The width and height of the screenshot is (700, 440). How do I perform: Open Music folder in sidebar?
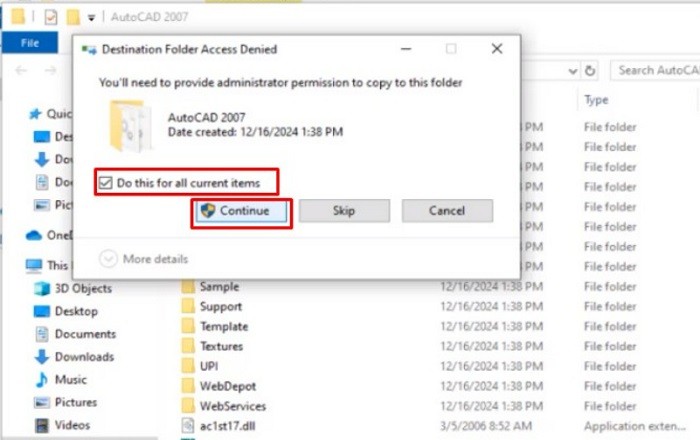61,379
